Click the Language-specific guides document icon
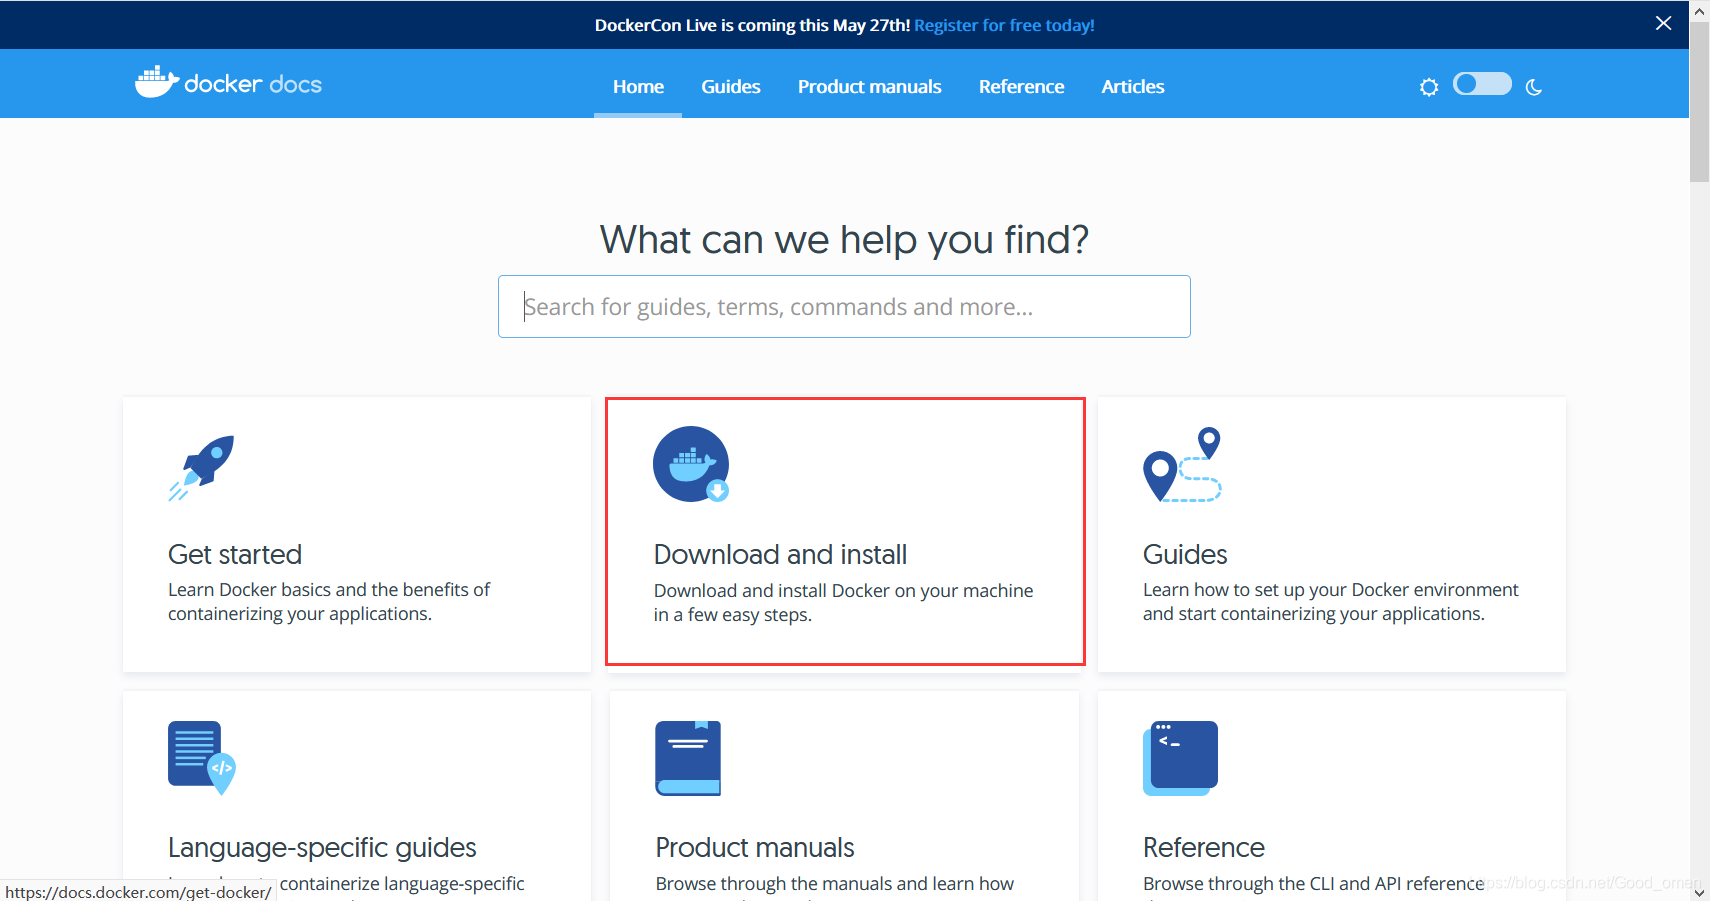This screenshot has height=901, width=1710. [202, 757]
